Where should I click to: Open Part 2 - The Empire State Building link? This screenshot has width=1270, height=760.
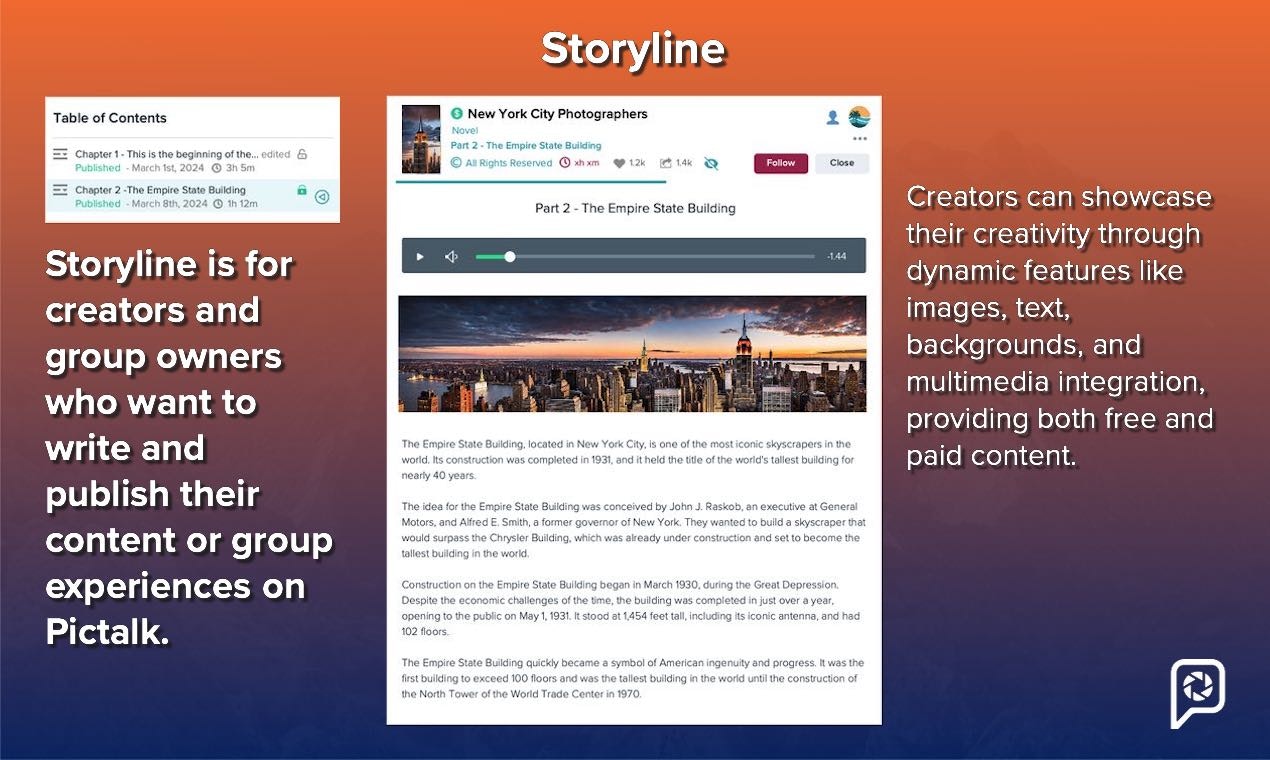[526, 146]
